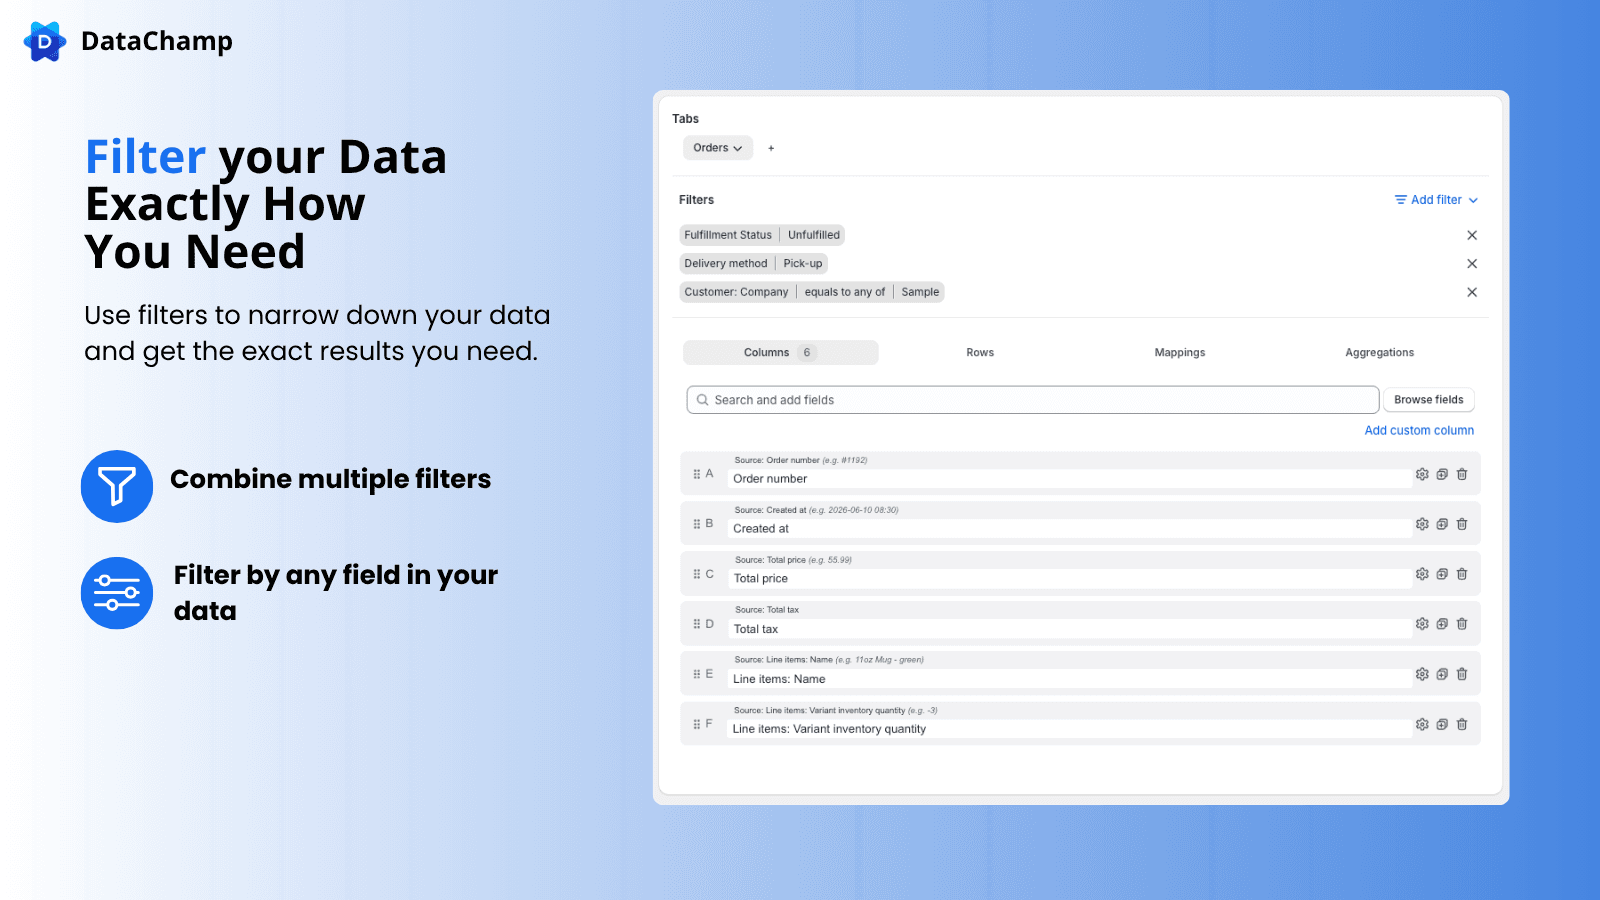Switch to the Columns tab
1600x900 pixels.
[781, 352]
